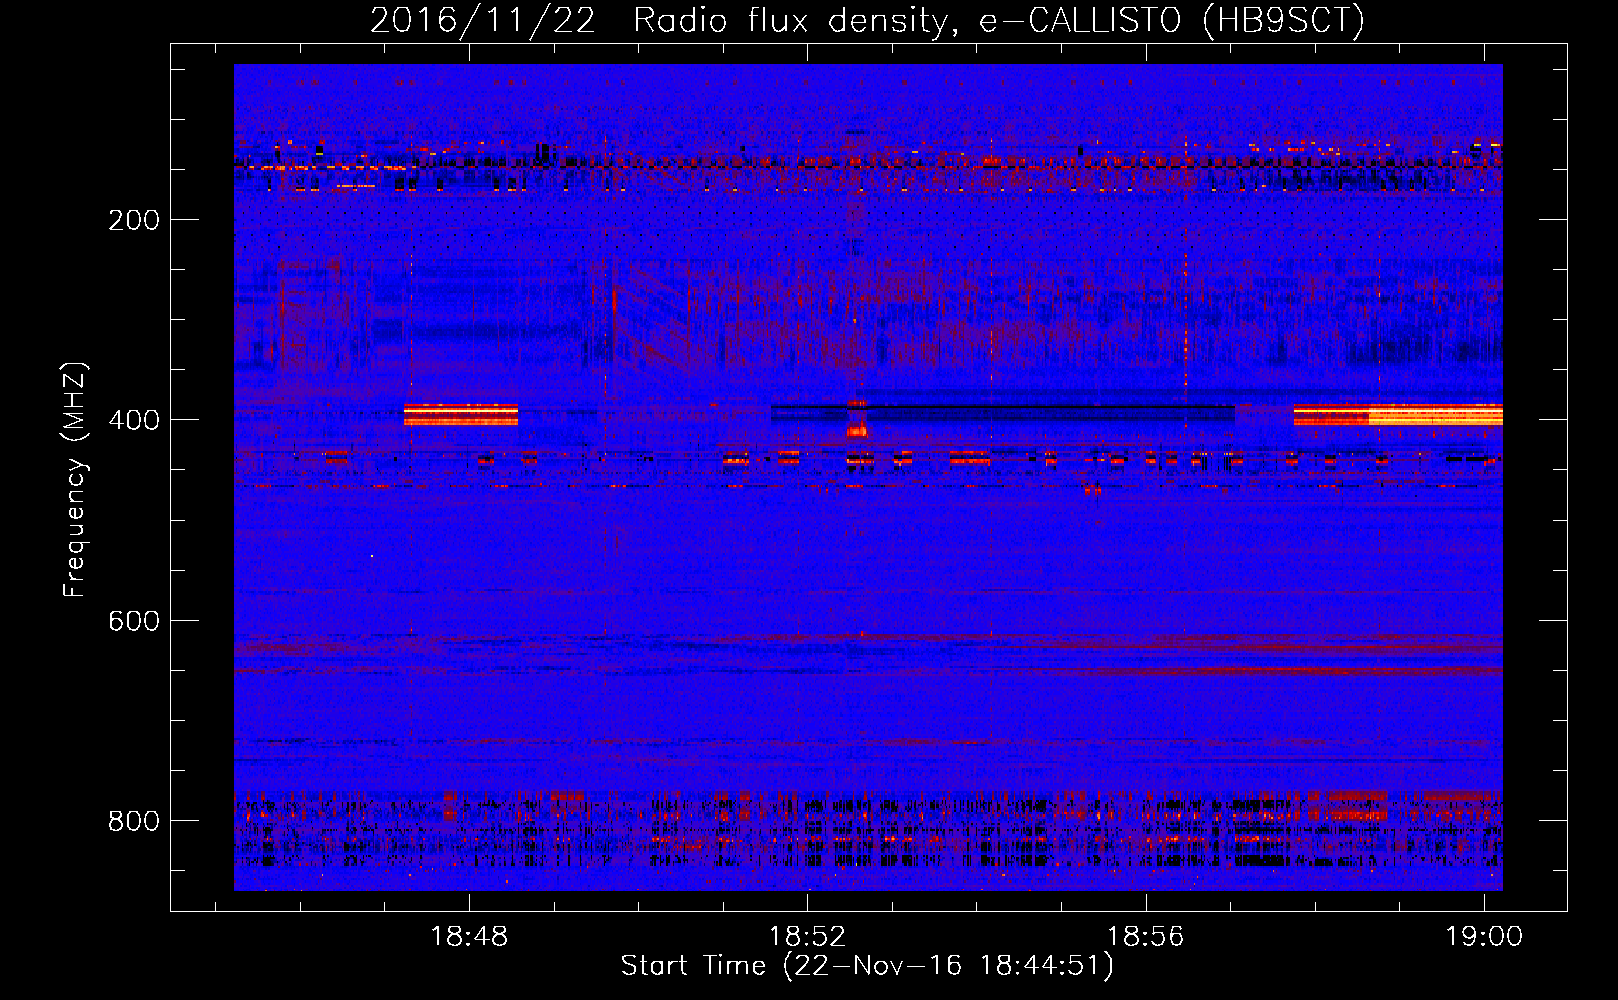
Task: Click the 600 frequency tick label
Action: point(134,621)
